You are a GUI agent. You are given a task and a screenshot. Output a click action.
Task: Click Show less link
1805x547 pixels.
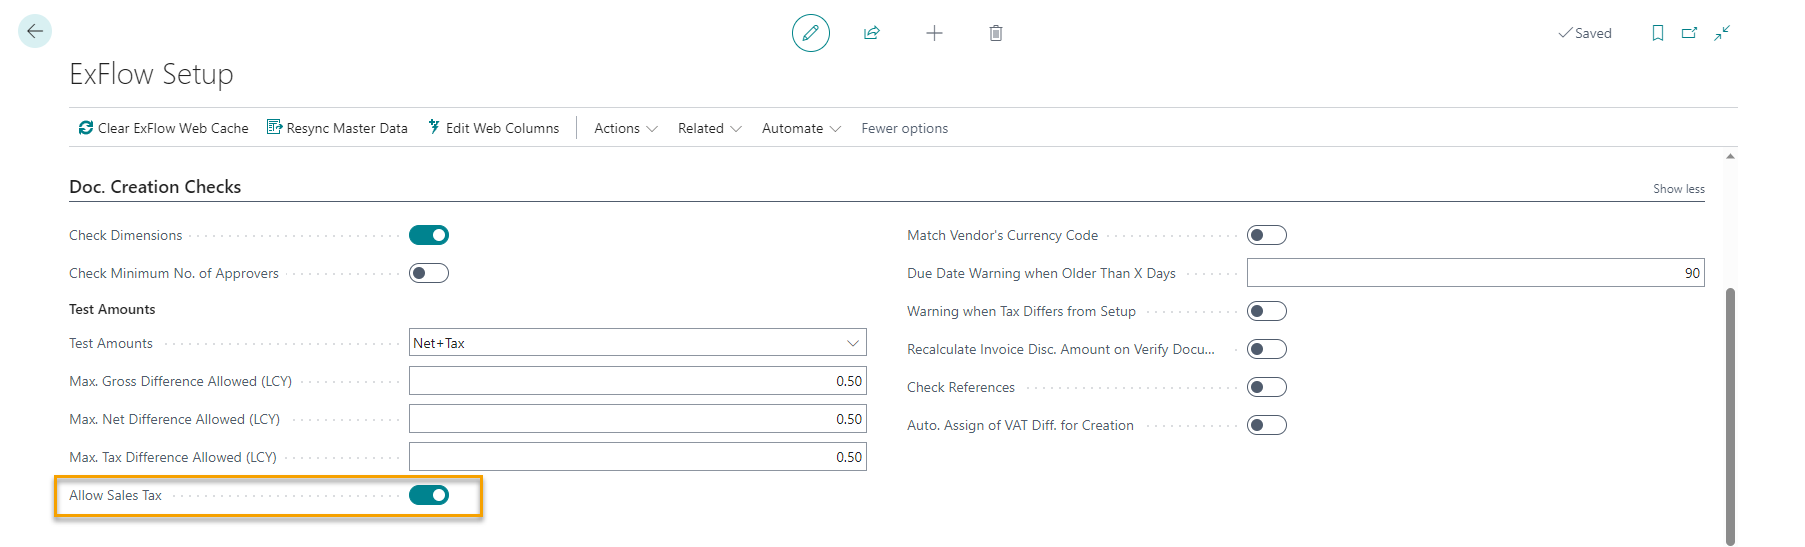(1678, 189)
